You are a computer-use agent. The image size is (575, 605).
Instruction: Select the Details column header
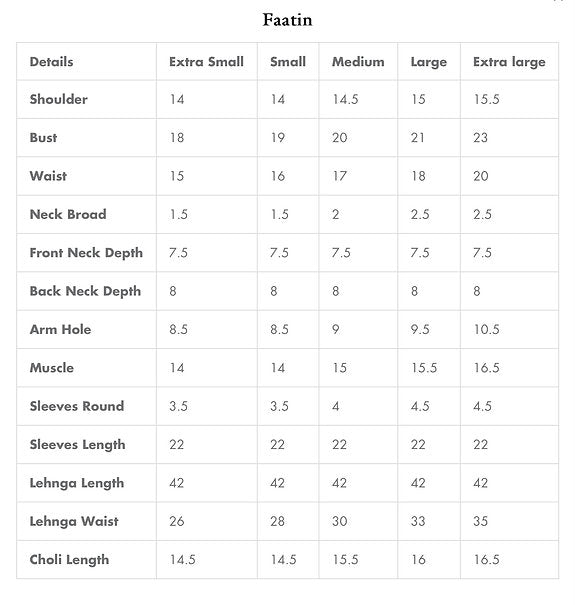point(51,62)
